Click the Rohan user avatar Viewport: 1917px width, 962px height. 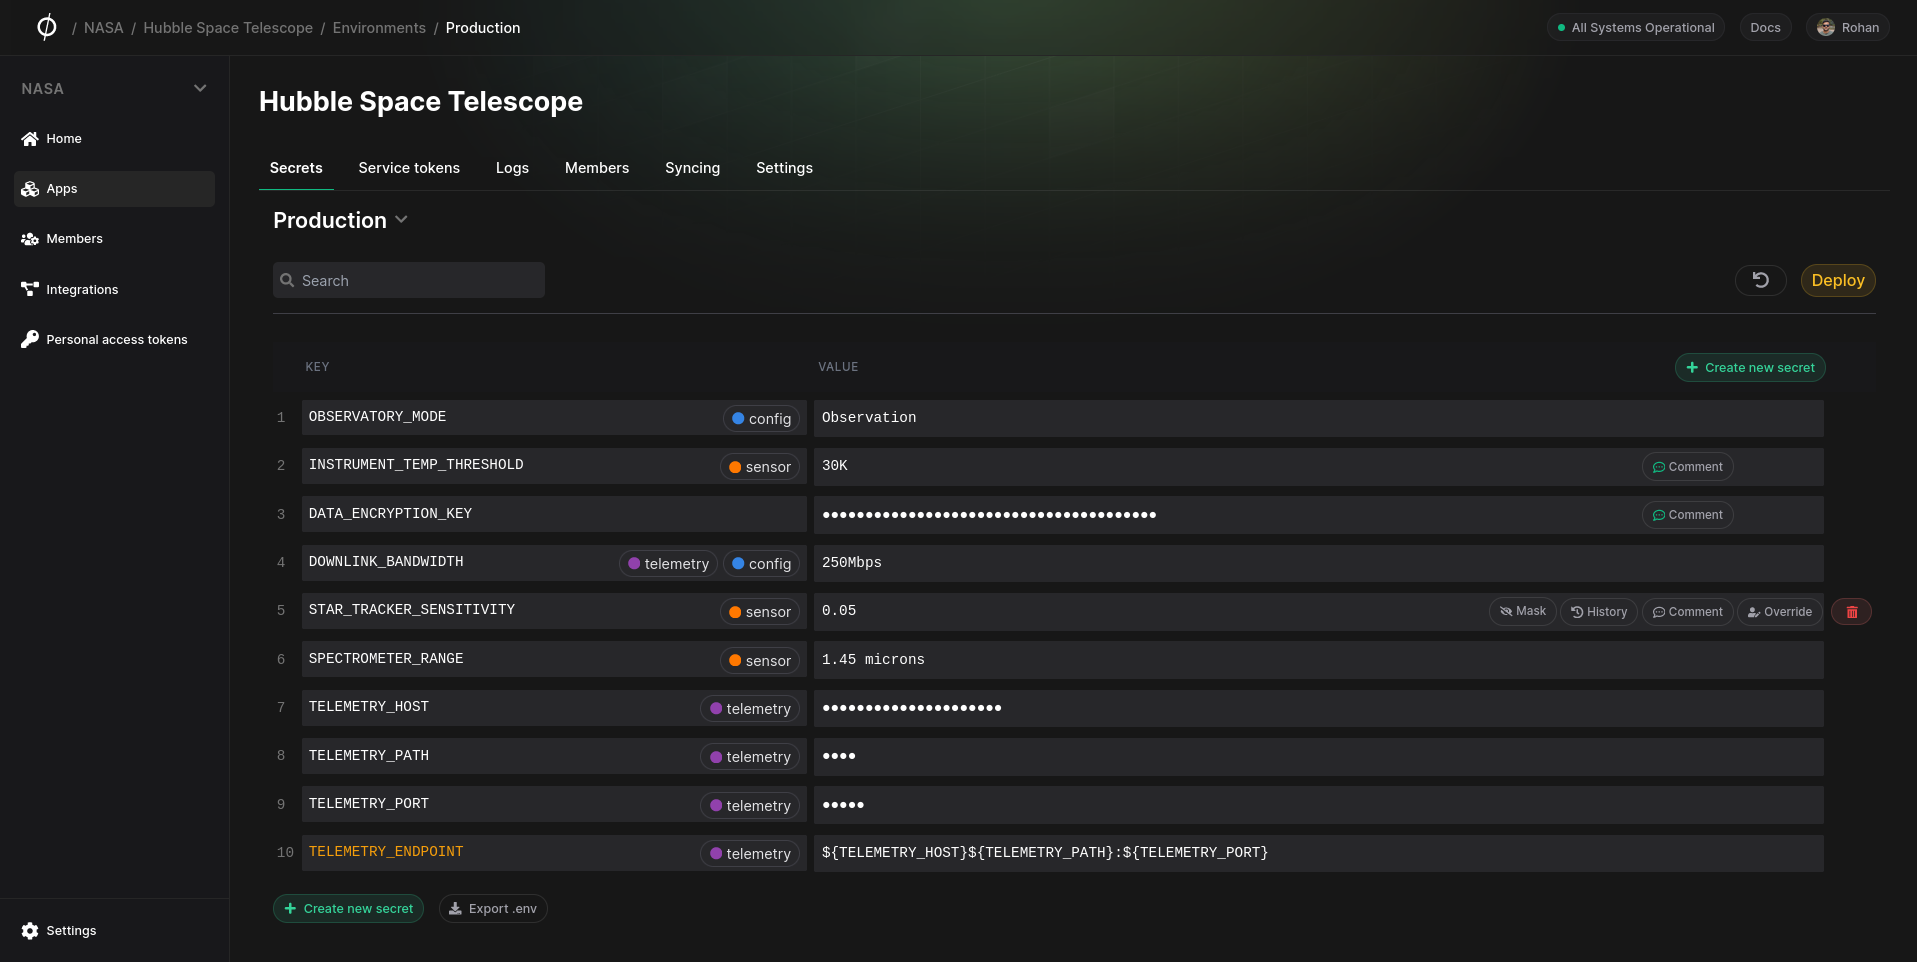[x=1826, y=28]
